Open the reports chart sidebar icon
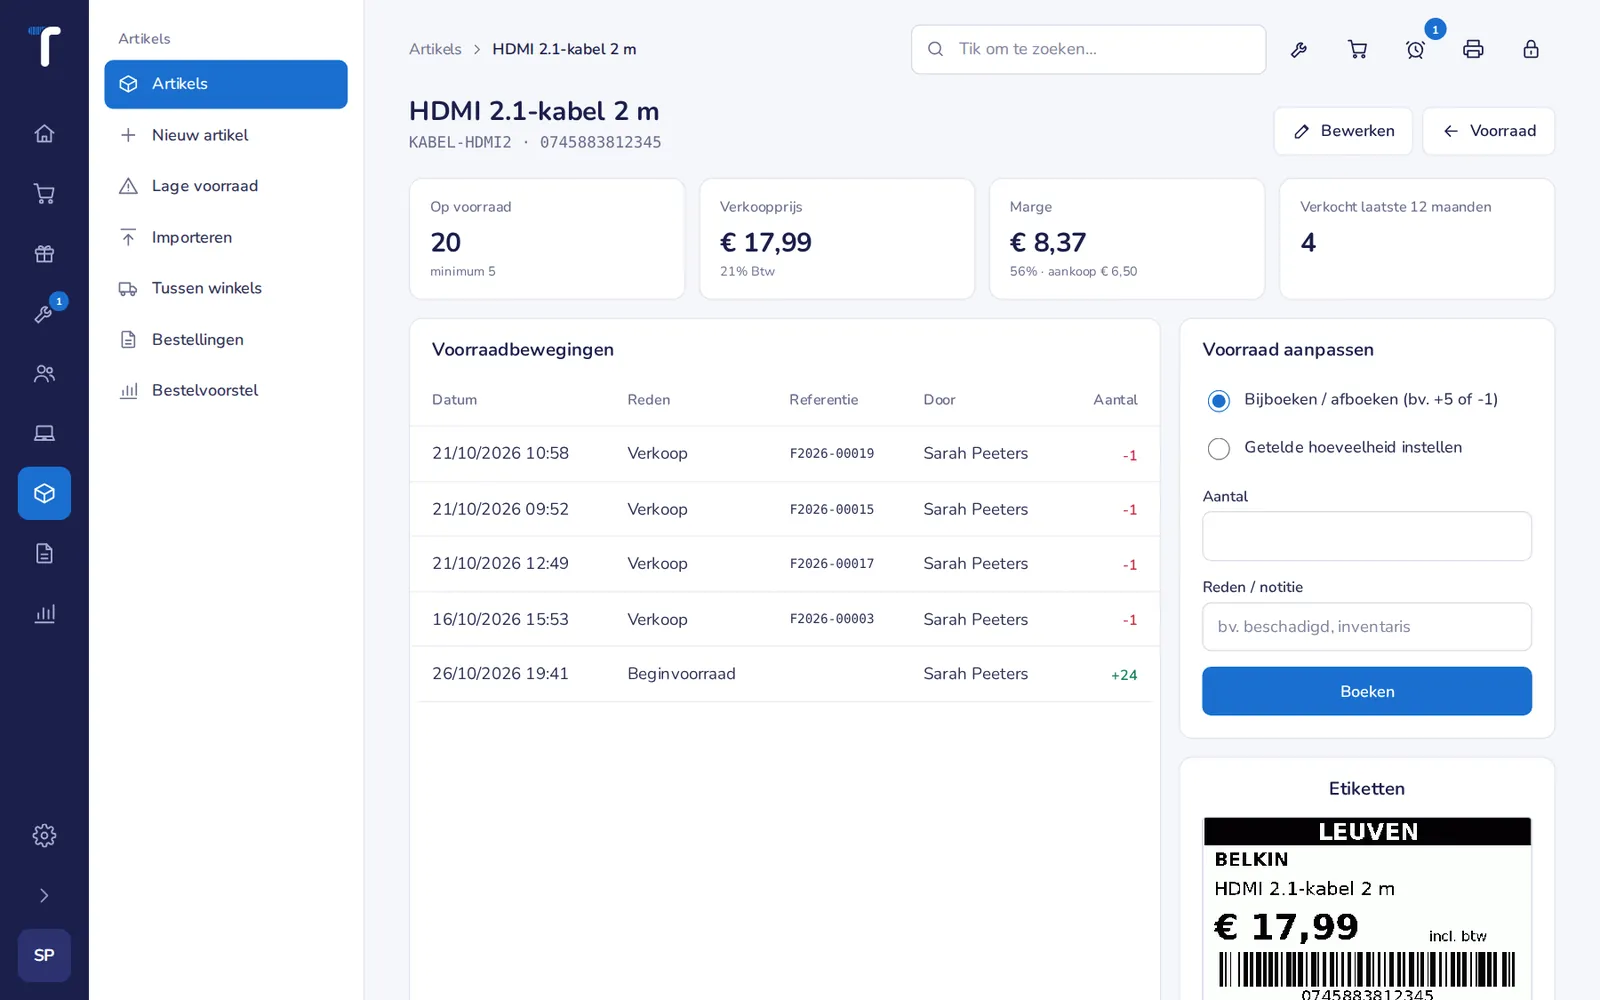1600x1000 pixels. (x=44, y=613)
